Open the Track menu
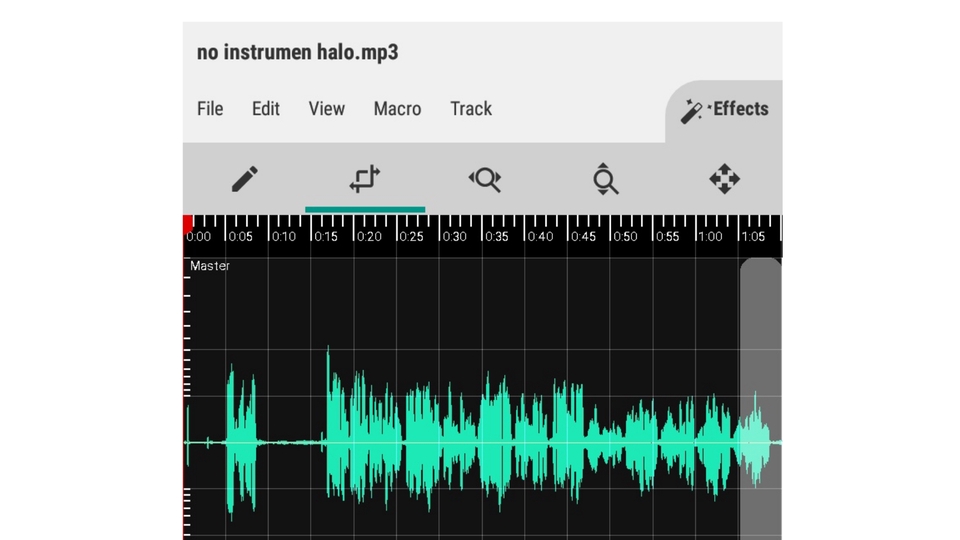This screenshot has height=540, width=960. coord(471,109)
